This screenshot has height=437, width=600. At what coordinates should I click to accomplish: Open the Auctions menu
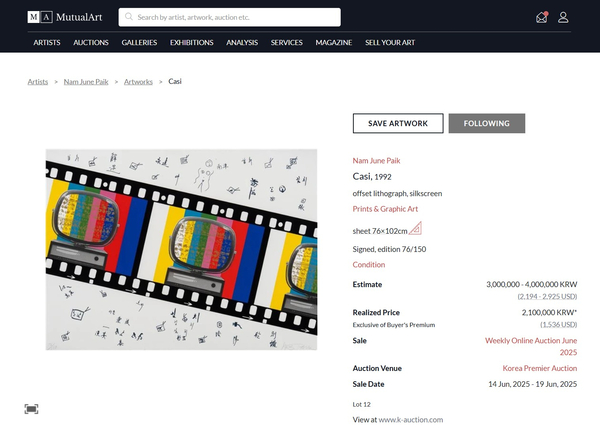91,43
